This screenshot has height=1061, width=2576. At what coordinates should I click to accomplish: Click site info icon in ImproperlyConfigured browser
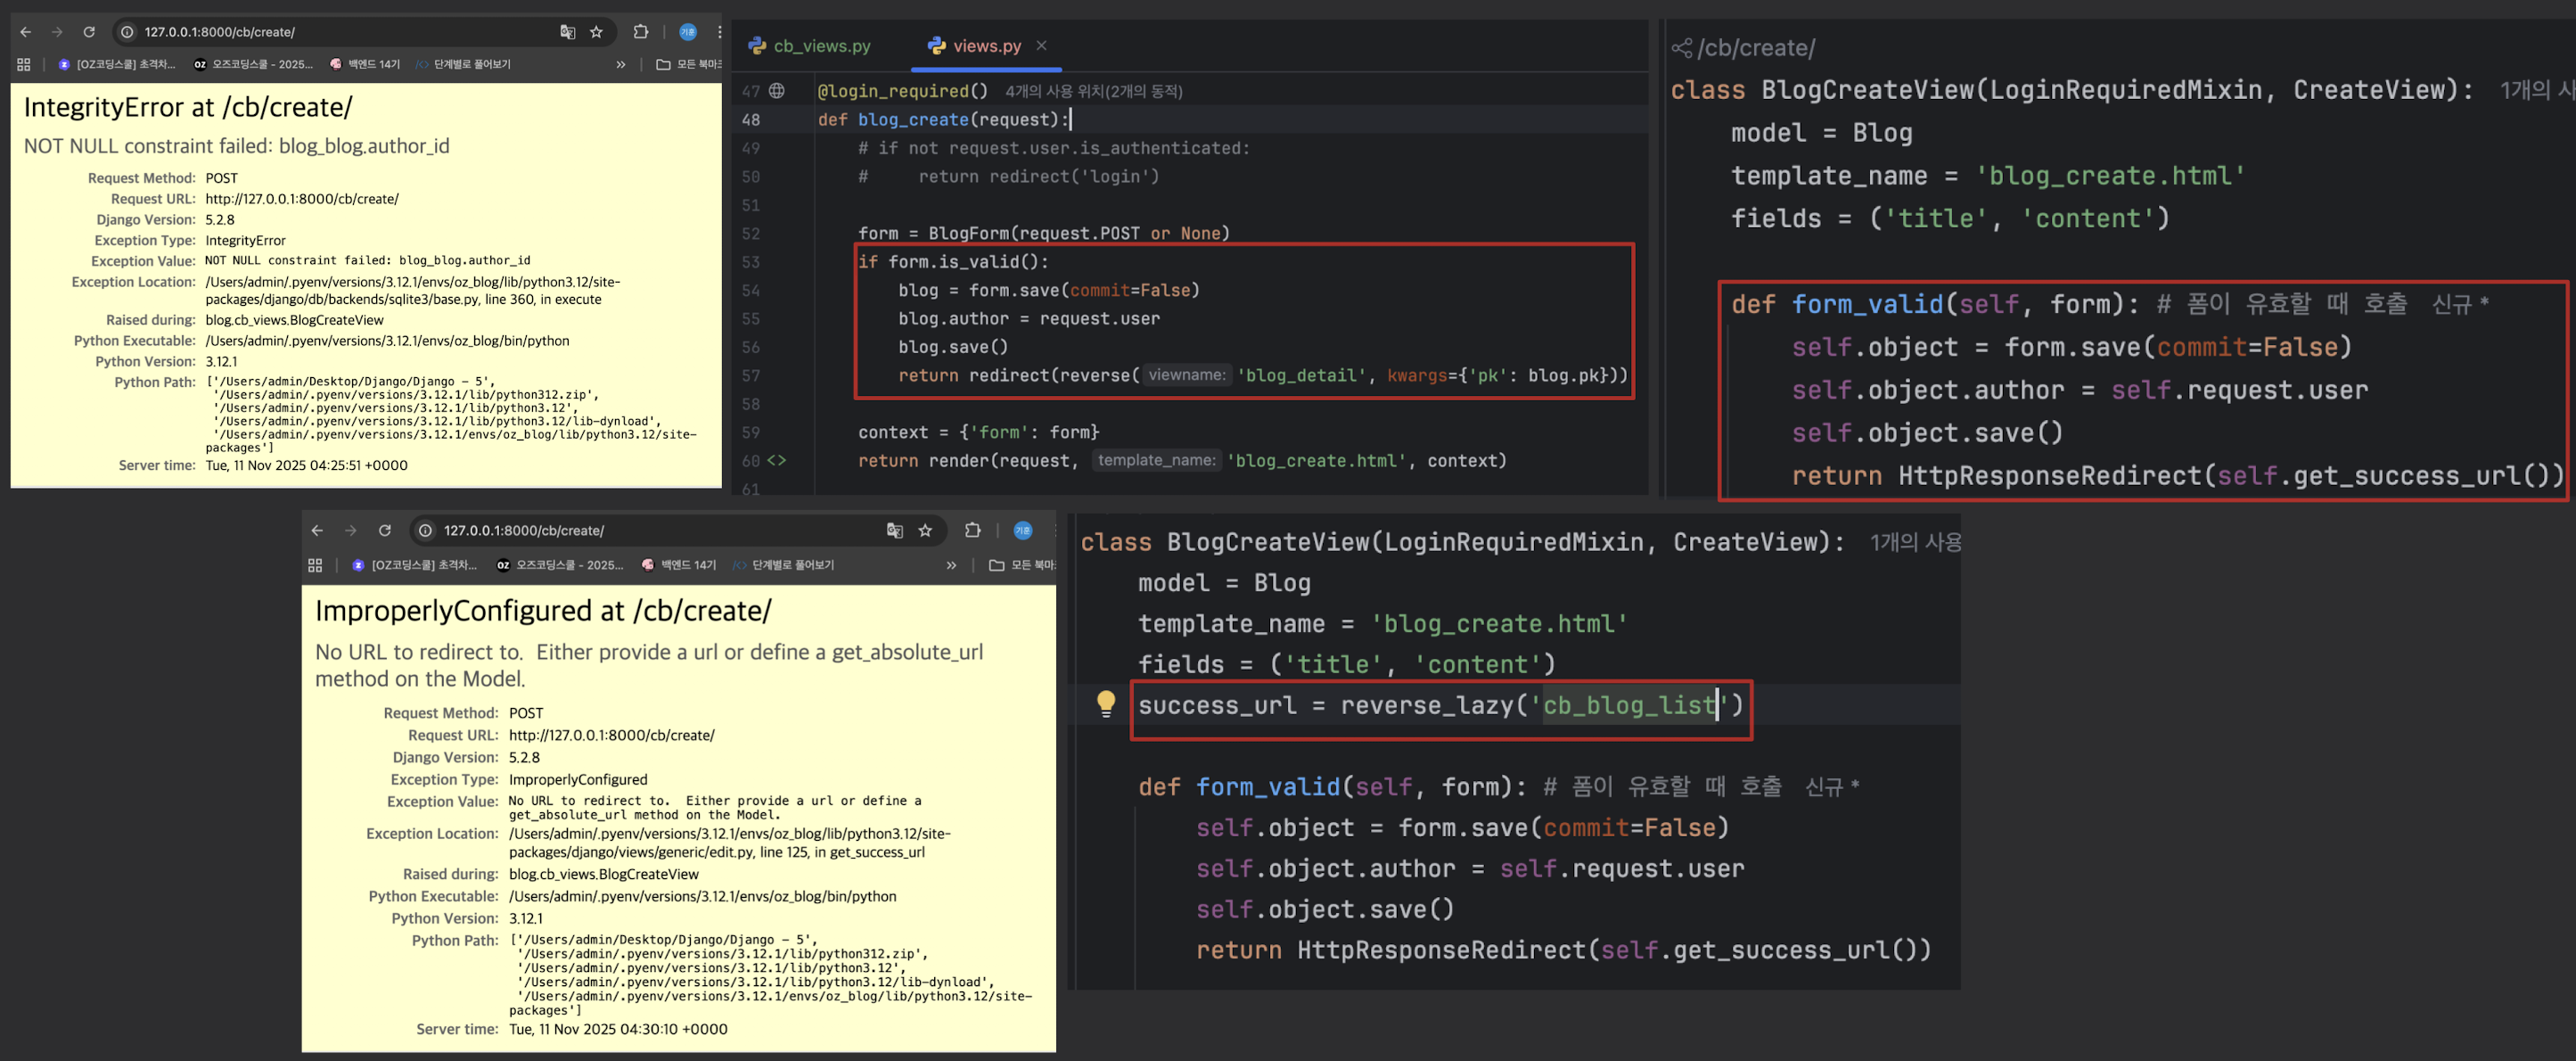[x=425, y=530]
